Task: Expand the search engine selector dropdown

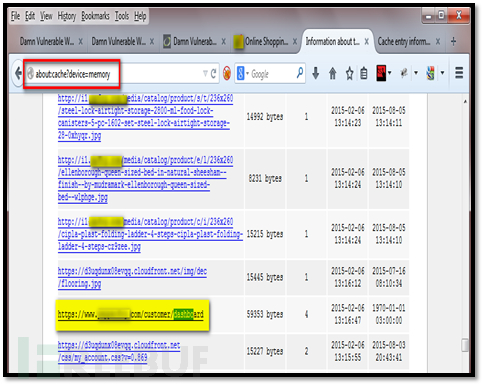Action: click(x=242, y=73)
